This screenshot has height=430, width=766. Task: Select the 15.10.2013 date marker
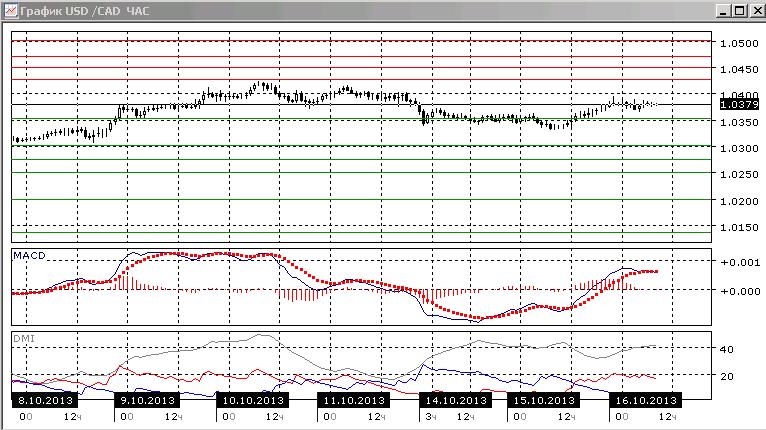coord(544,400)
